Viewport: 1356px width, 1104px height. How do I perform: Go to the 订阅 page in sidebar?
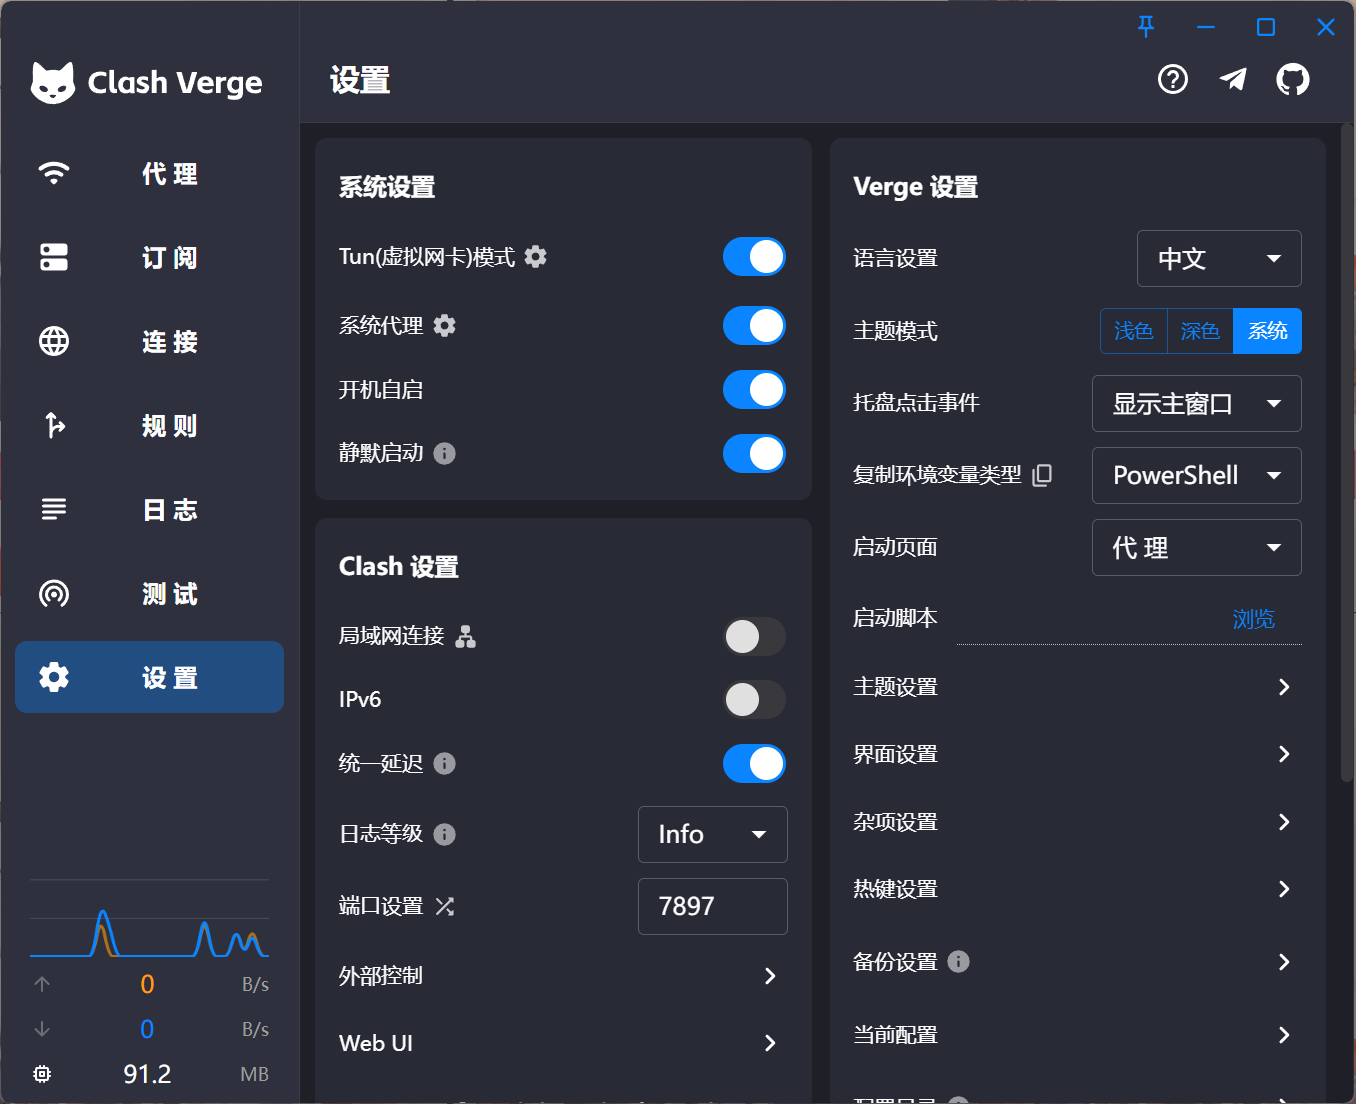[x=149, y=257]
